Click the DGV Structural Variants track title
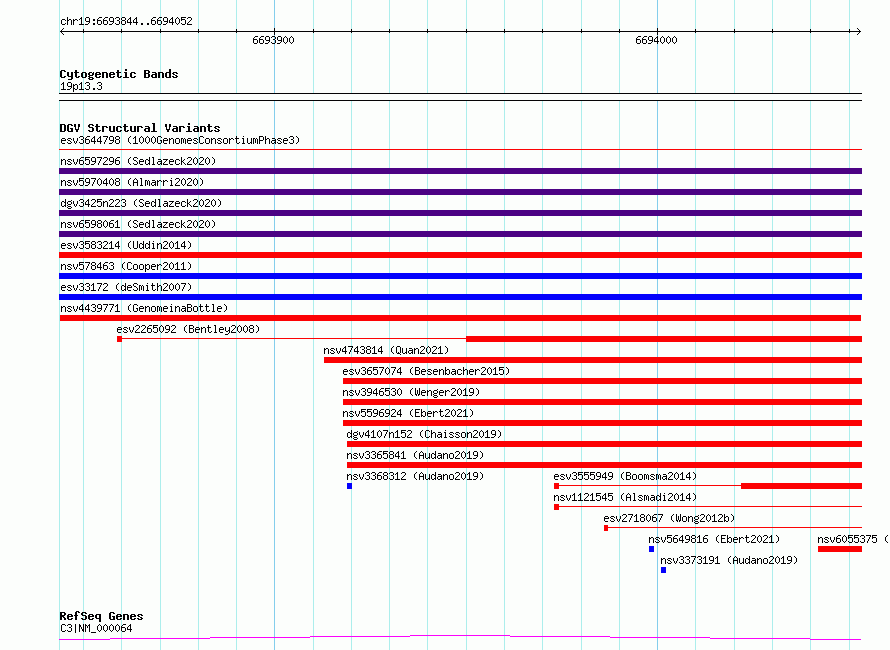The width and height of the screenshot is (890, 650). click(x=140, y=128)
